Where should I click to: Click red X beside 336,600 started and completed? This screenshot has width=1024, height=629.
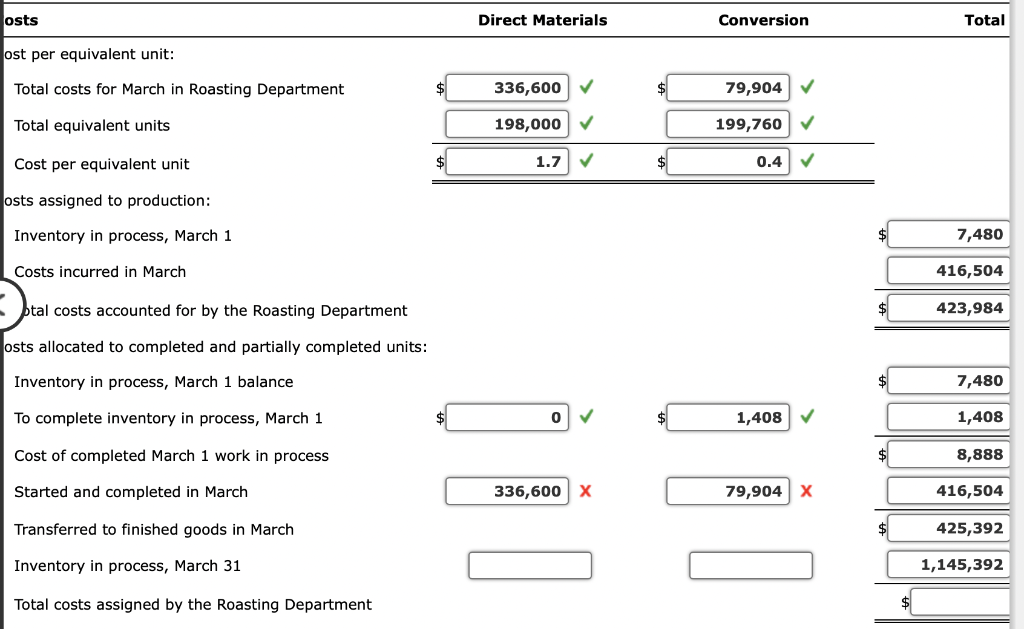(585, 491)
